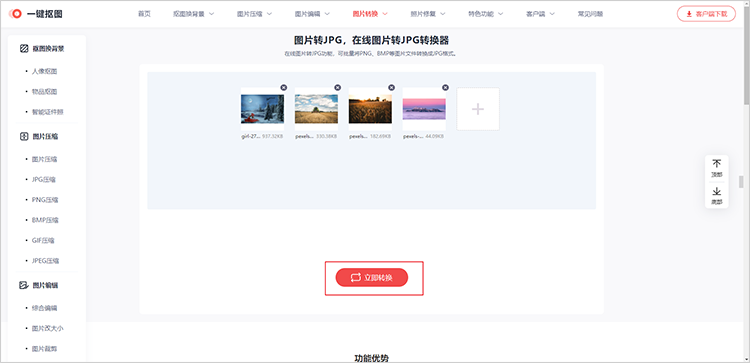
Task: Jump to page bottom with 底部 arrow
Action: pos(717,196)
